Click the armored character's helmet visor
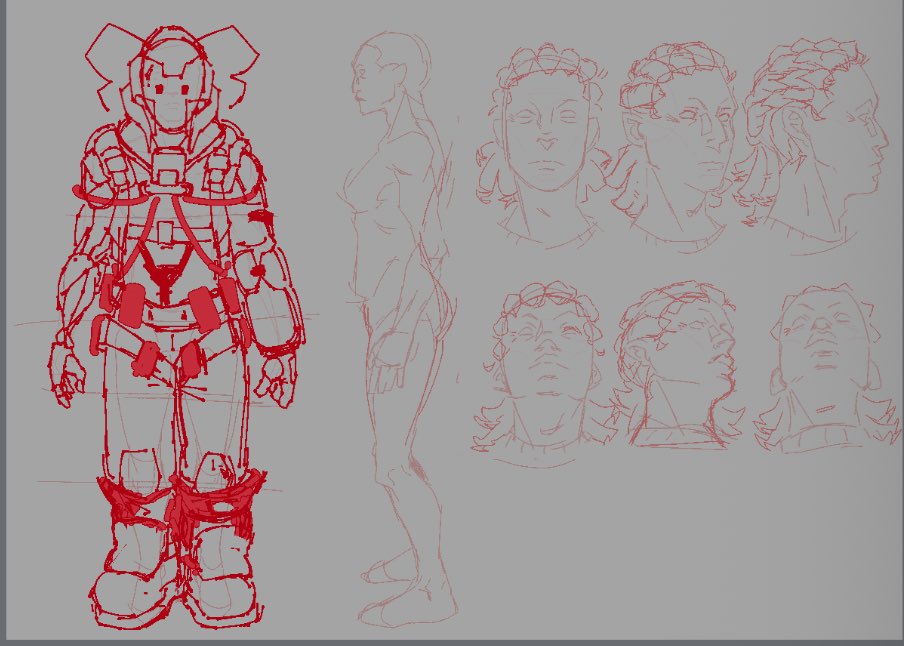The width and height of the screenshot is (904, 646). (172, 87)
